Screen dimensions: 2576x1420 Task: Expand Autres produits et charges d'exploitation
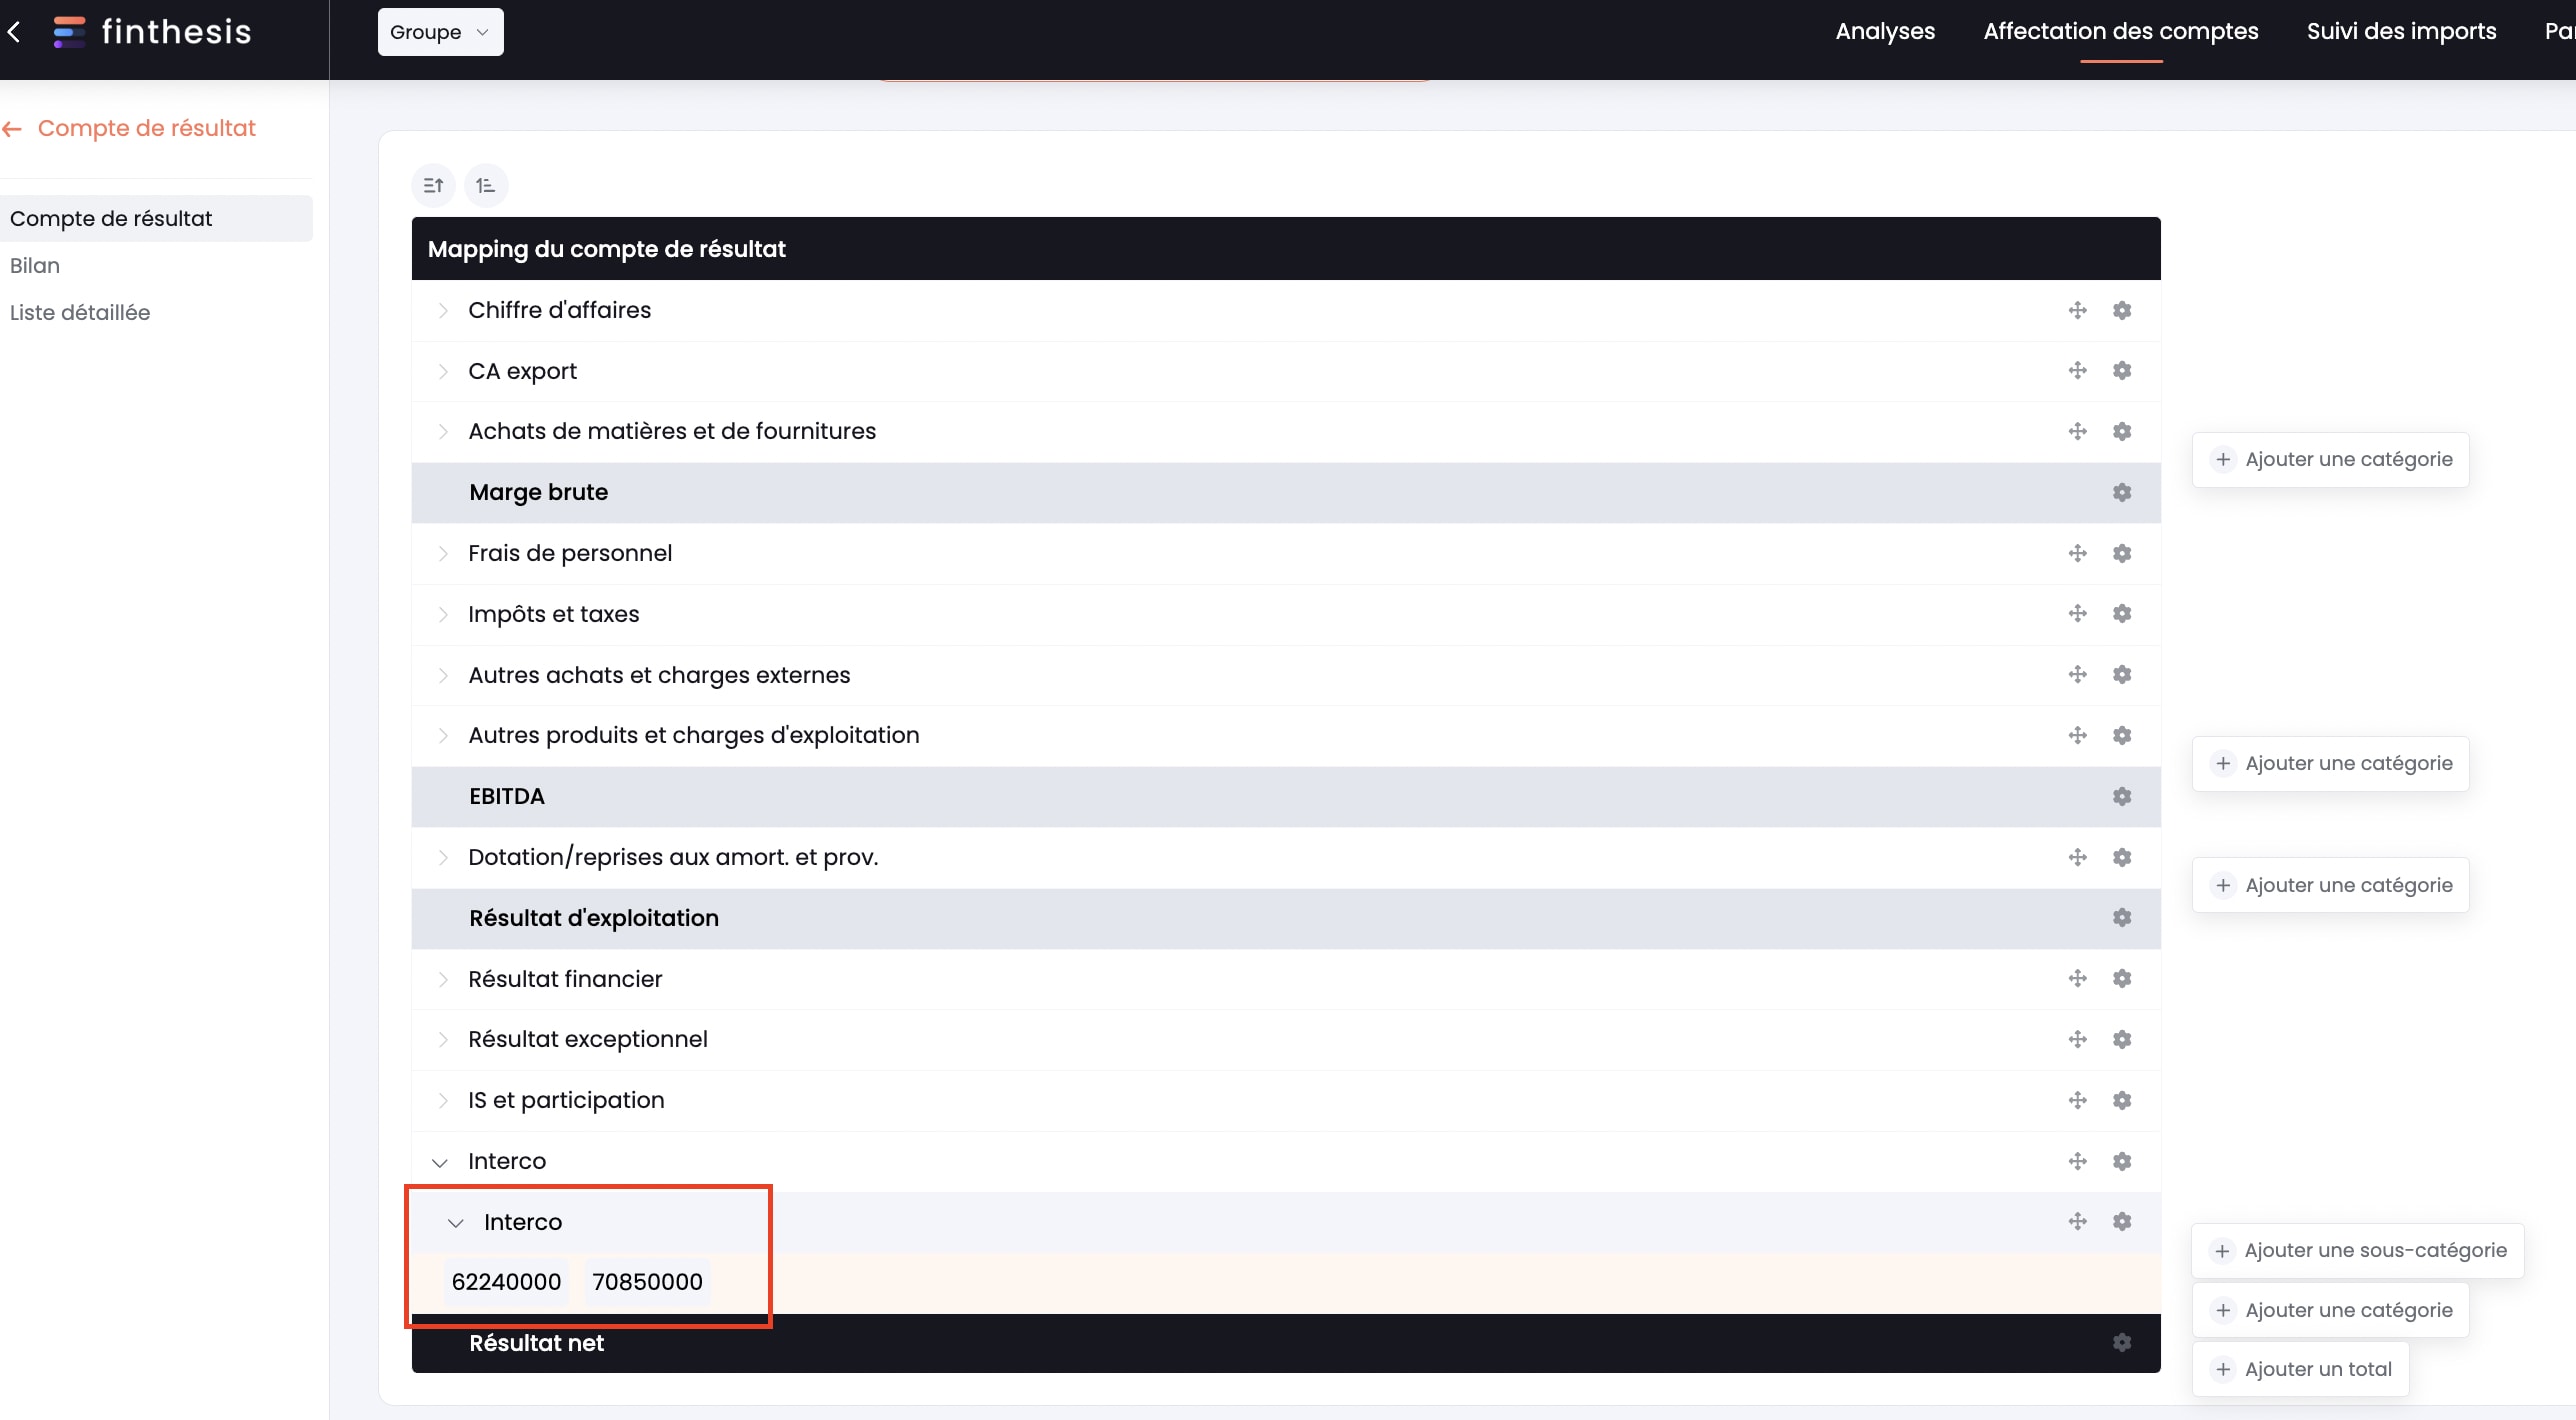click(443, 735)
